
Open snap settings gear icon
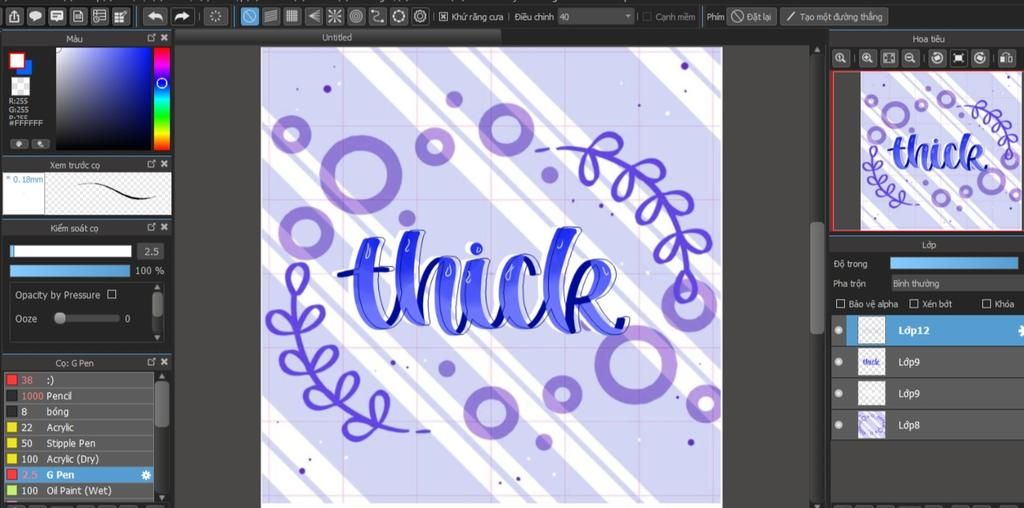coord(421,16)
